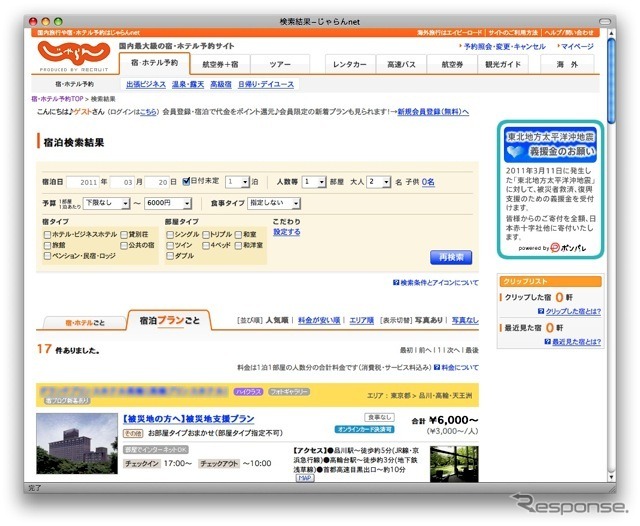Viewport: 640px width, 526px height.
Task: Click help icon next to 最近見た宿とは?
Action: coord(548,342)
